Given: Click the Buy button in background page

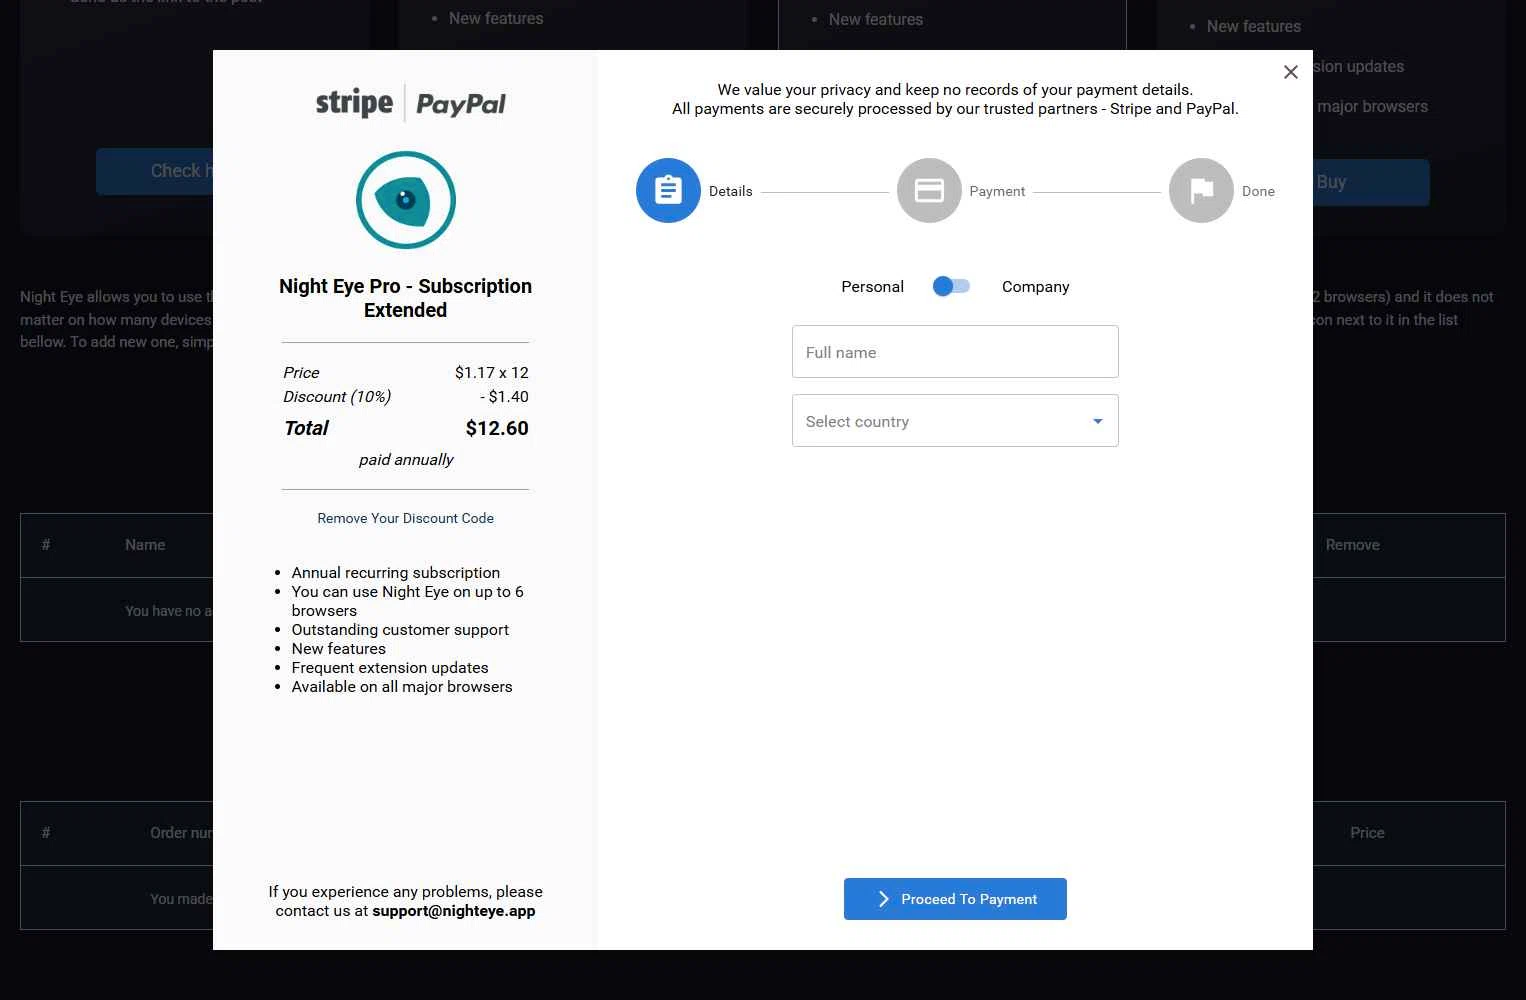Looking at the screenshot, I should (x=1371, y=182).
